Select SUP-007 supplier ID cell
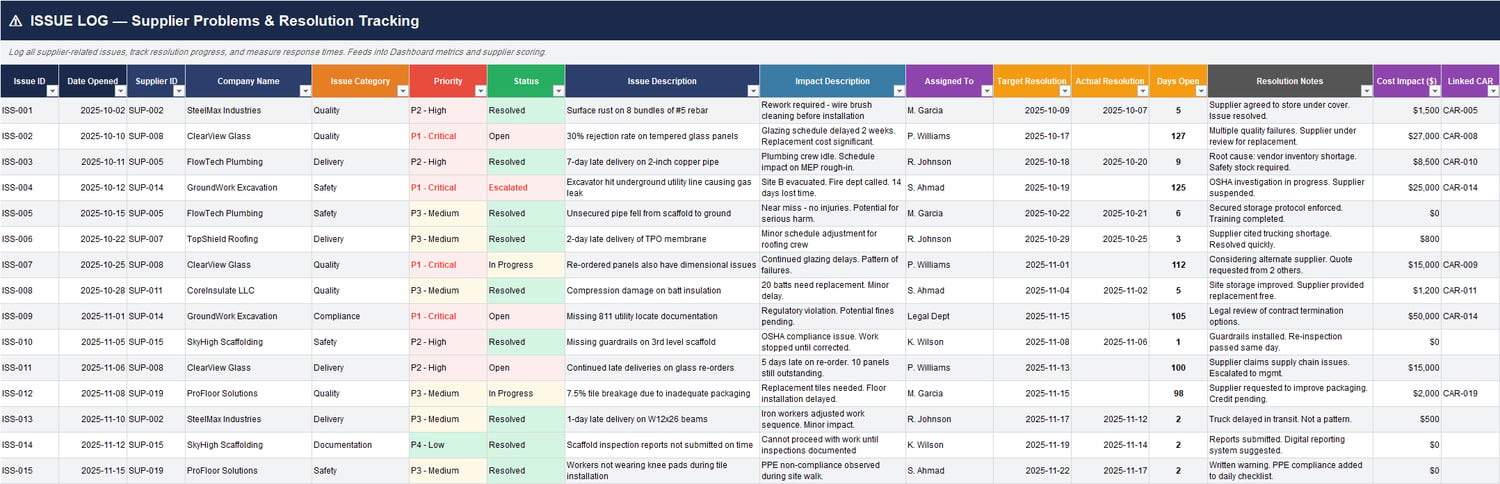 tap(156, 239)
